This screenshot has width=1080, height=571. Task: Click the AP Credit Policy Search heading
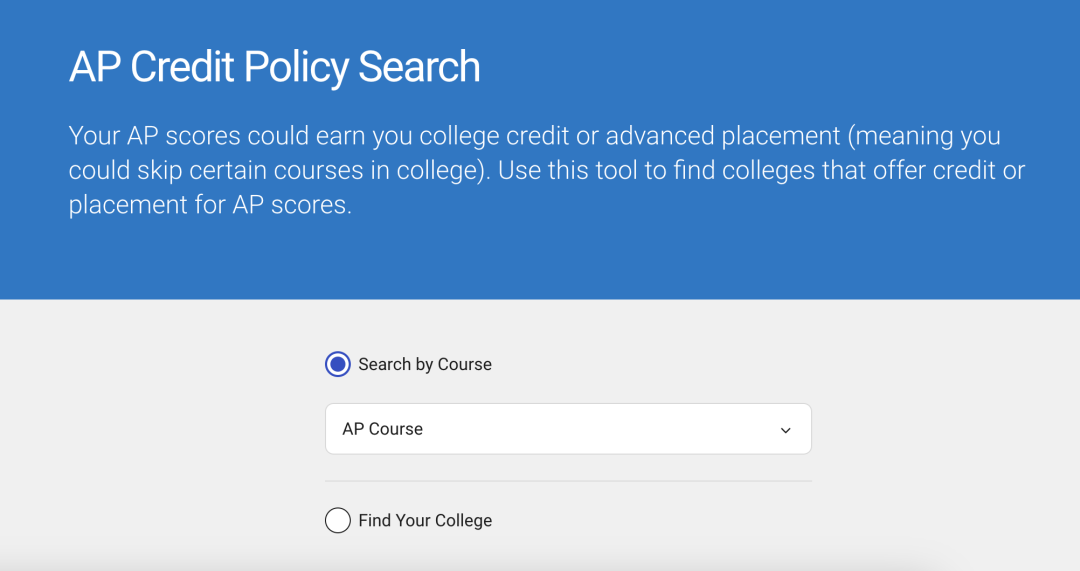pos(274,67)
